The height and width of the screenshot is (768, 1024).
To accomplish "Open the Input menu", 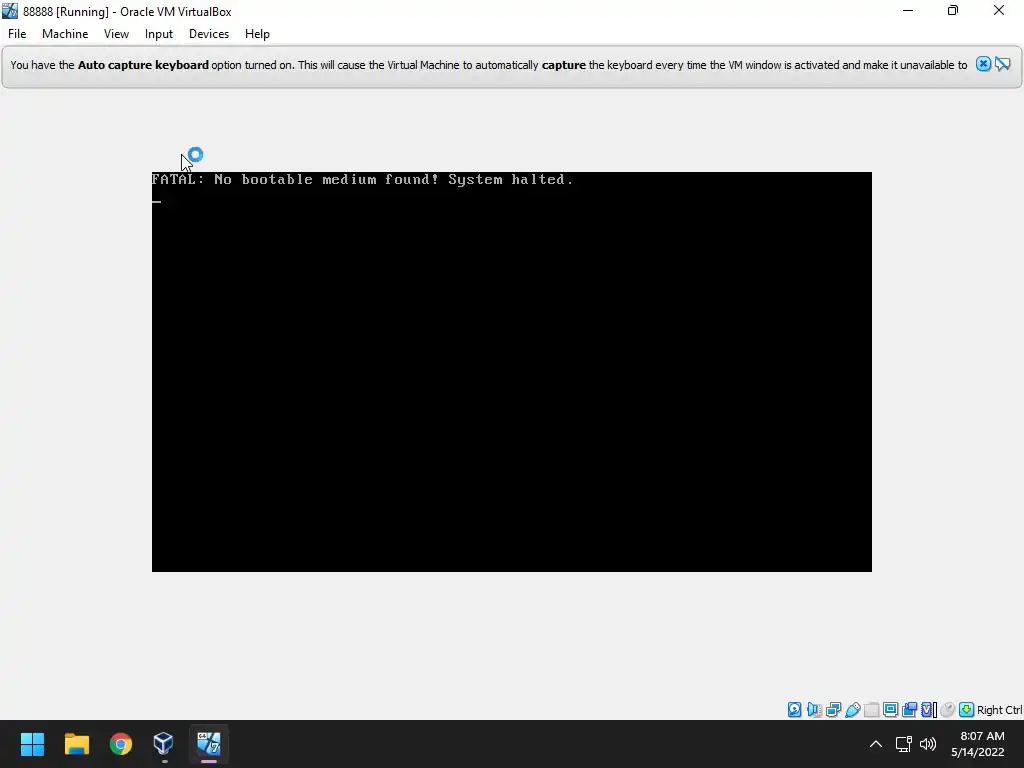I will tap(159, 34).
